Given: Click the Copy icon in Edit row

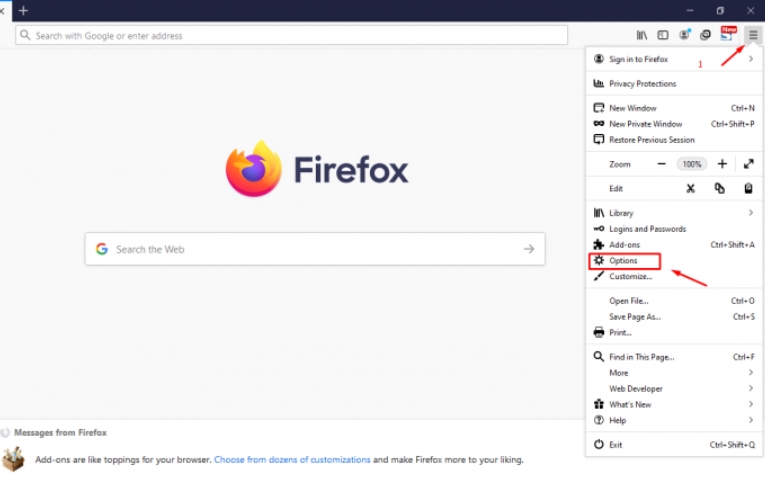Looking at the screenshot, I should tap(719, 188).
